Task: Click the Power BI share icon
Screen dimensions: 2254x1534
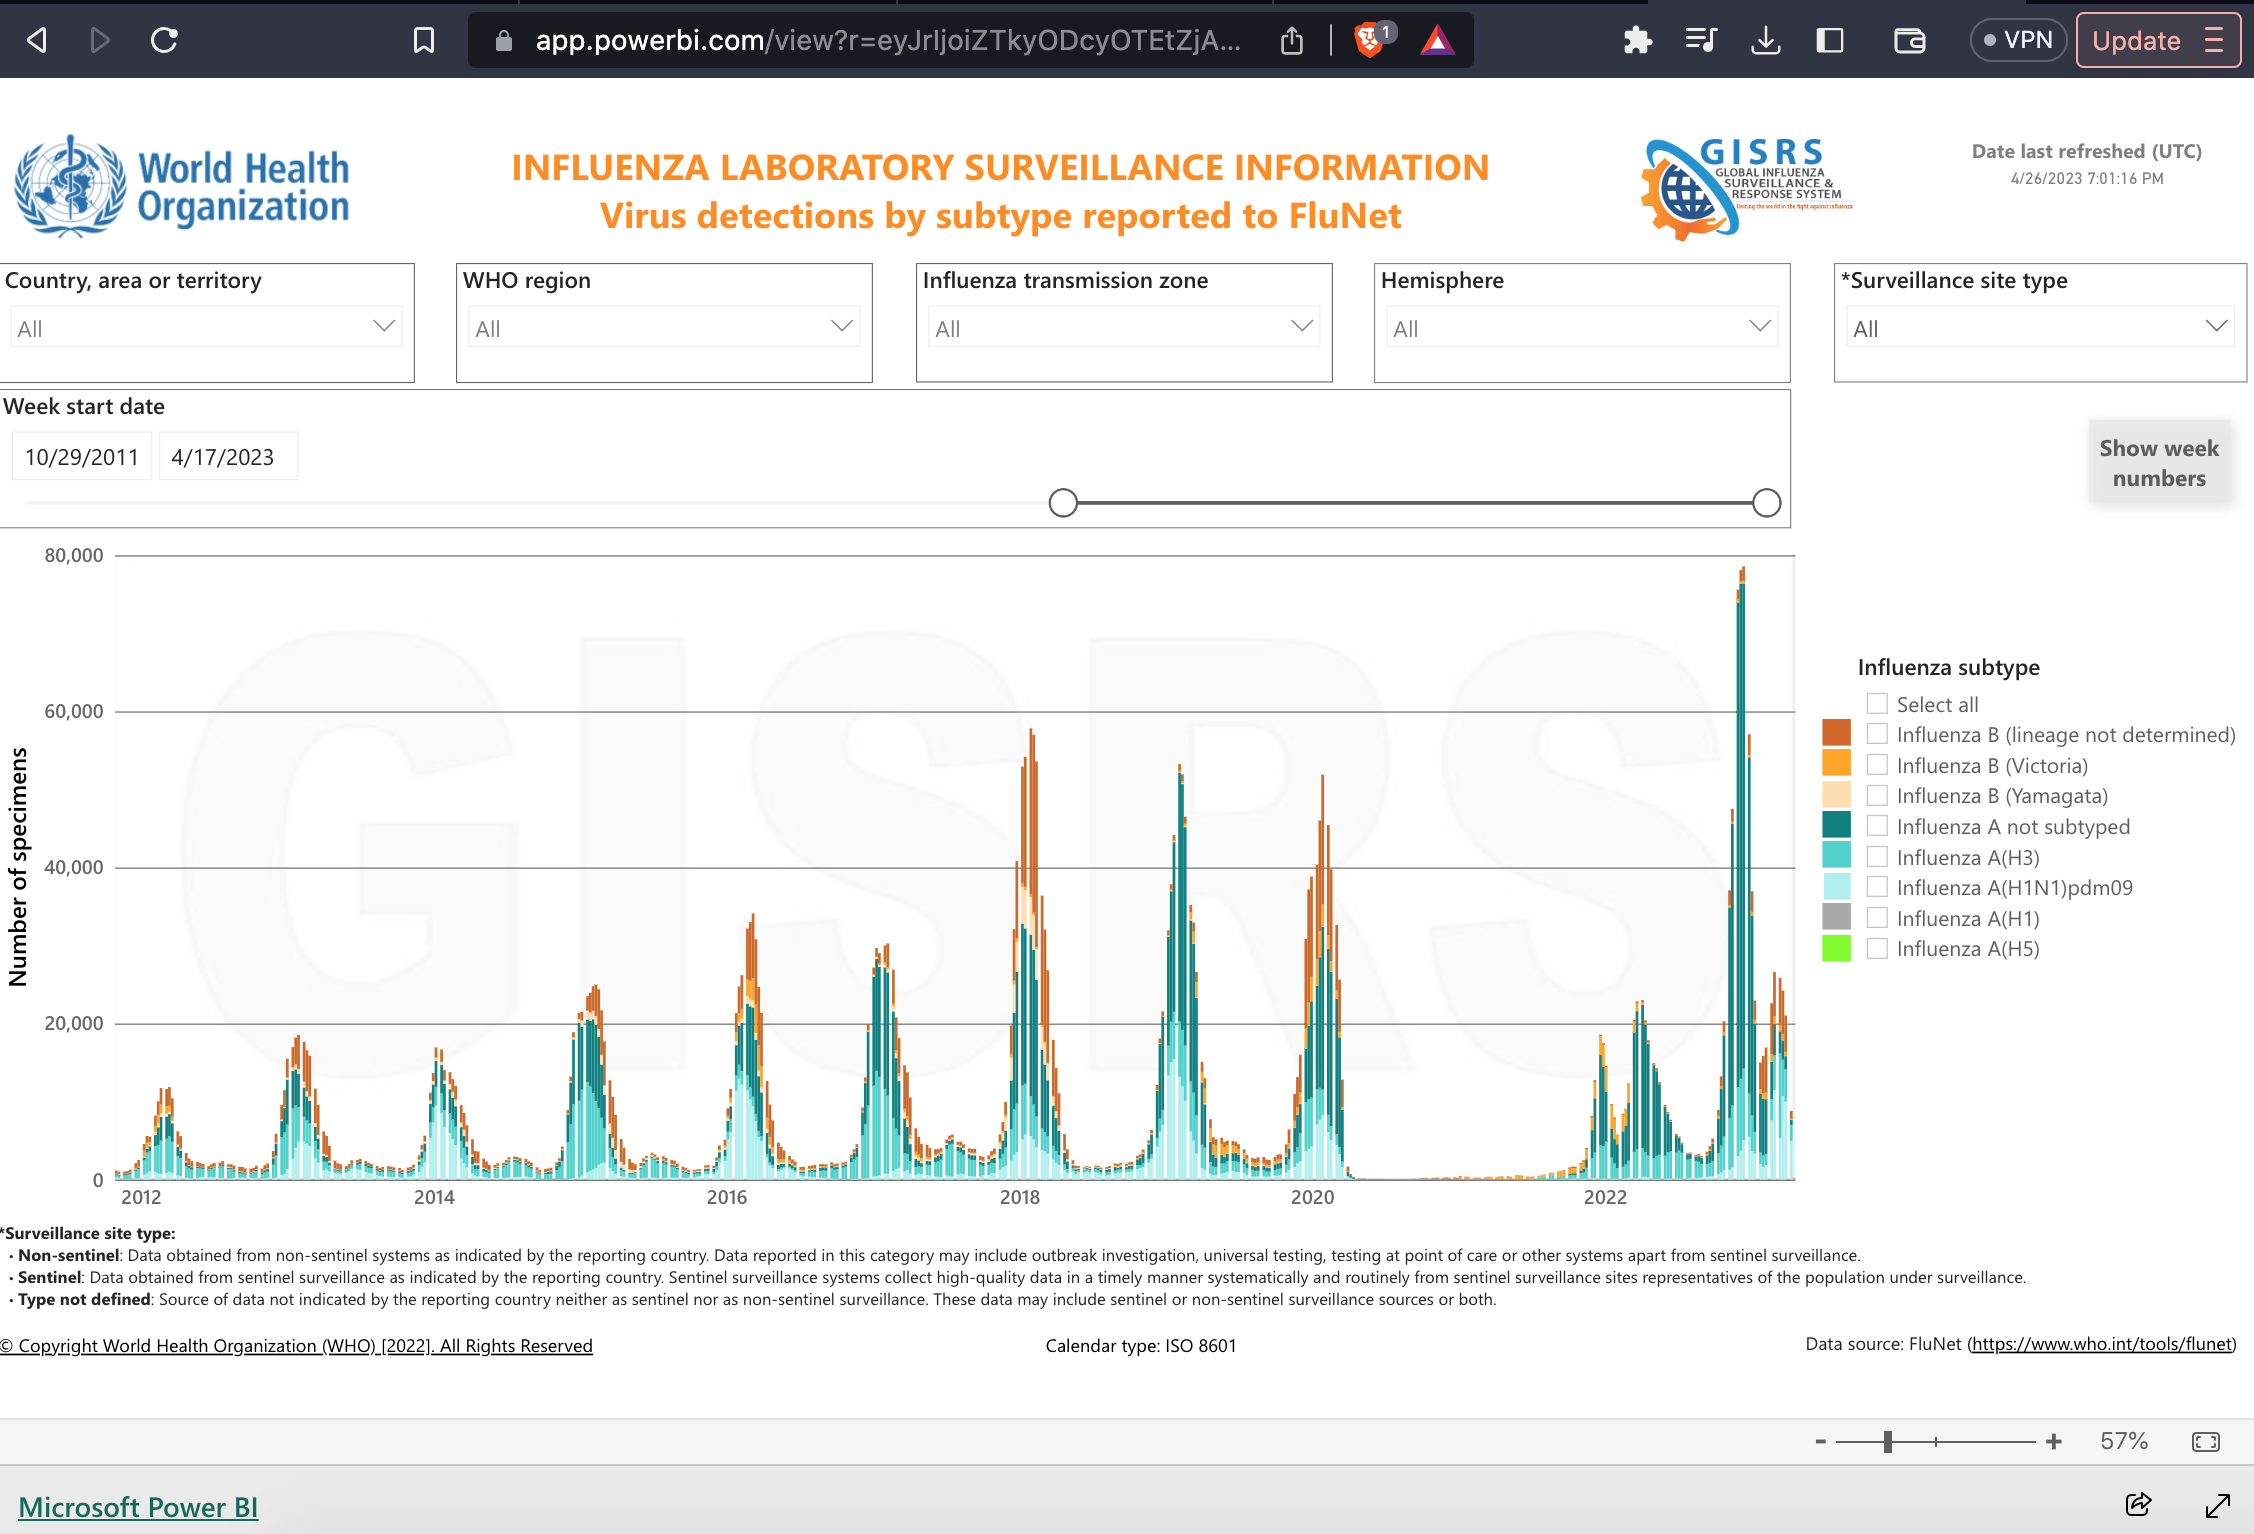Action: (x=2138, y=1504)
